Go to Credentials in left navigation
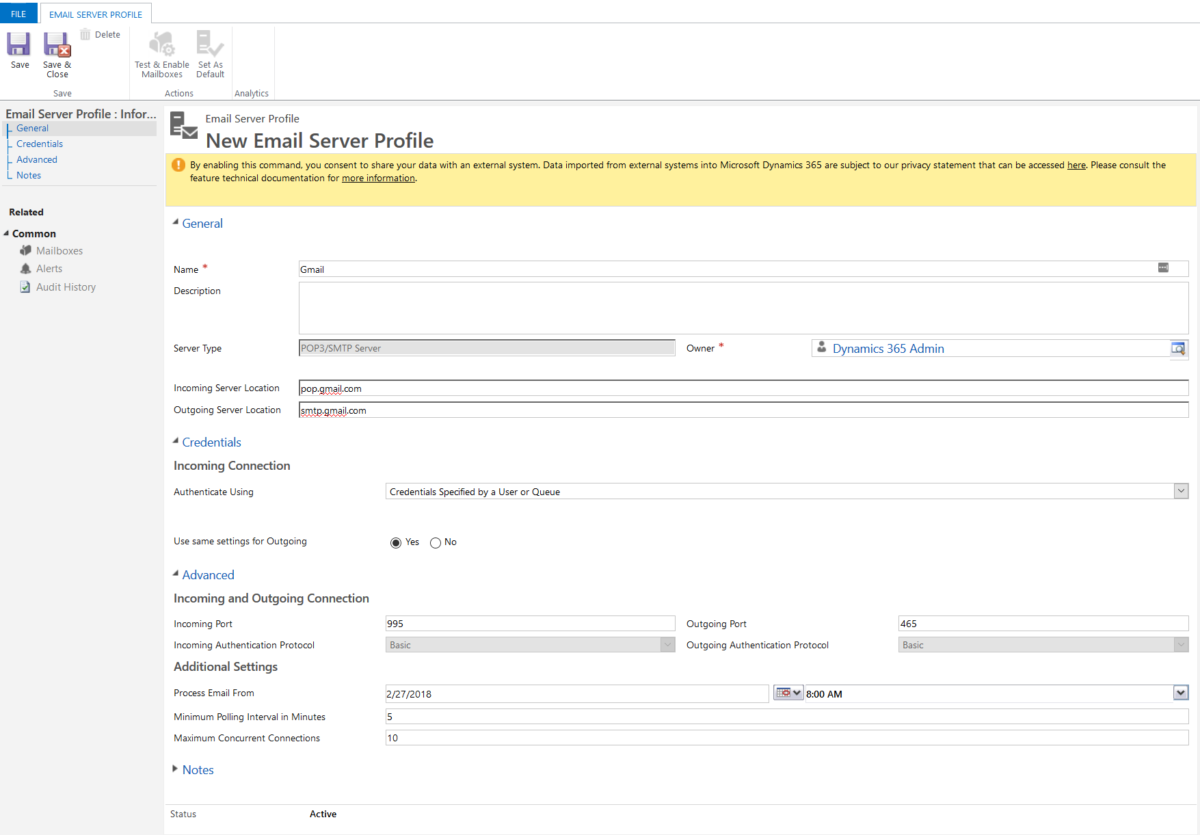This screenshot has width=1200, height=835. 40,144
